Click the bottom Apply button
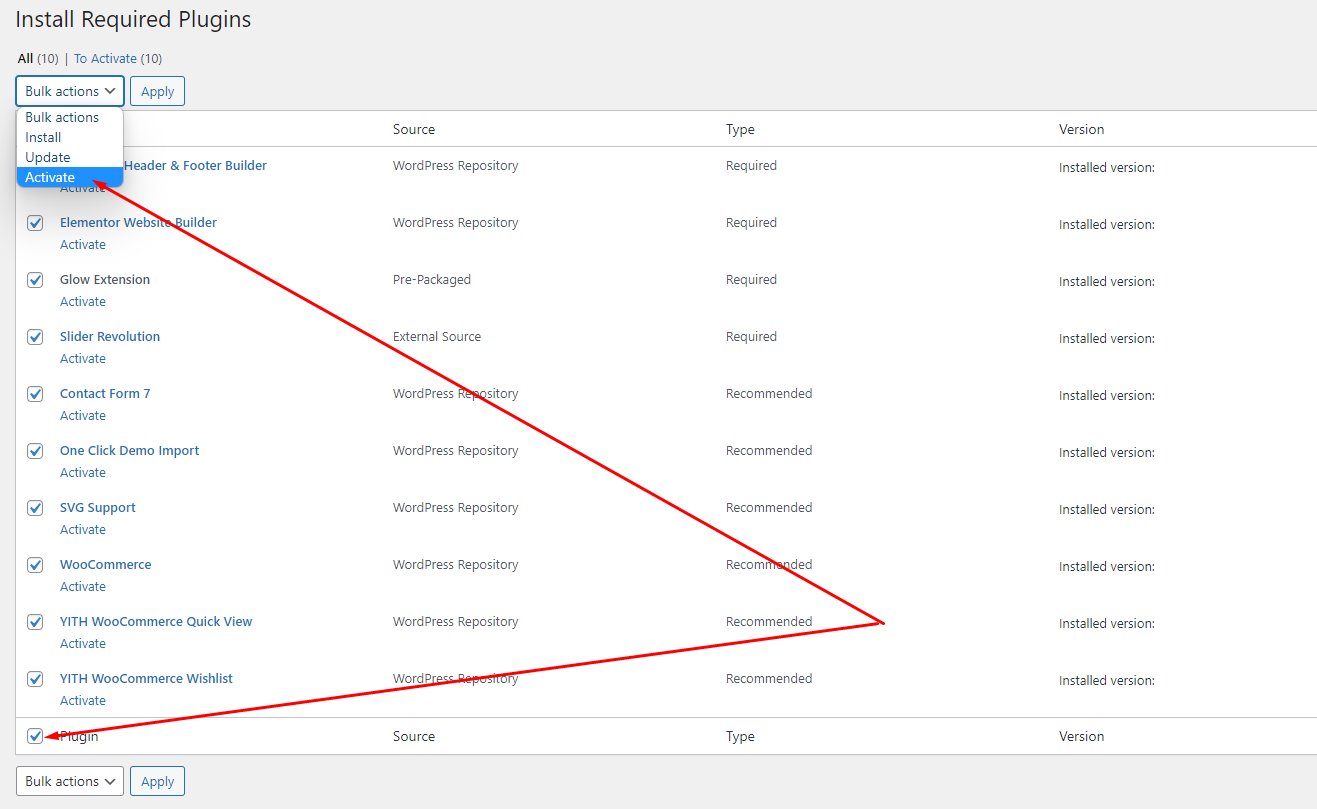Image resolution: width=1317 pixels, height=809 pixels. [x=157, y=781]
